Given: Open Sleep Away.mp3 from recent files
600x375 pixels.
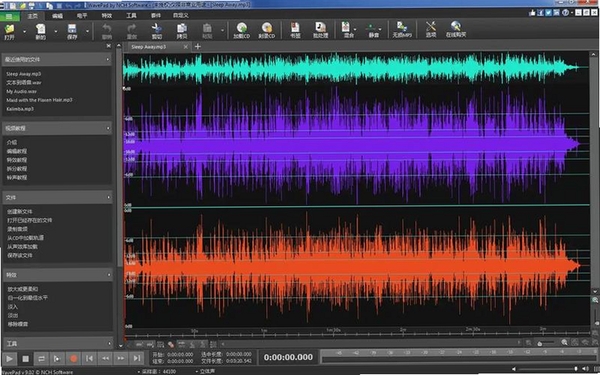Looking at the screenshot, I should [24, 74].
